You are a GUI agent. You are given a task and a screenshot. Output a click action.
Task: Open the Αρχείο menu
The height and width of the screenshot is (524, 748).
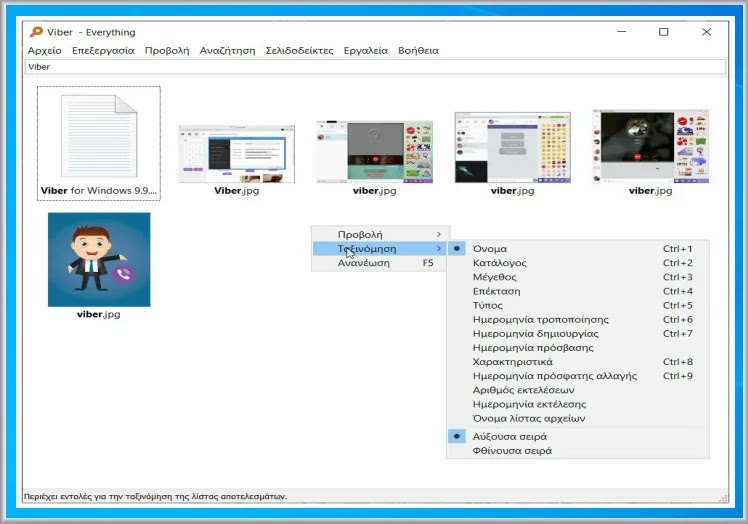[x=44, y=51]
